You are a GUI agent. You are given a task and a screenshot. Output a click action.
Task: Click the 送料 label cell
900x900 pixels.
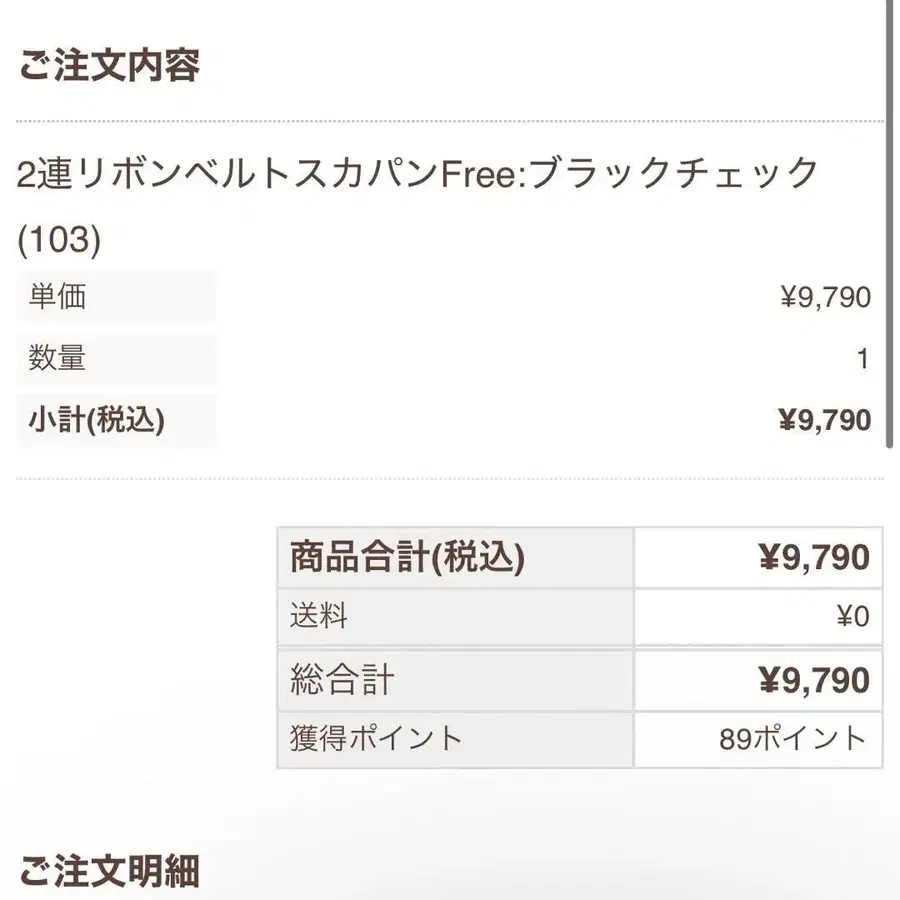[x=319, y=617]
